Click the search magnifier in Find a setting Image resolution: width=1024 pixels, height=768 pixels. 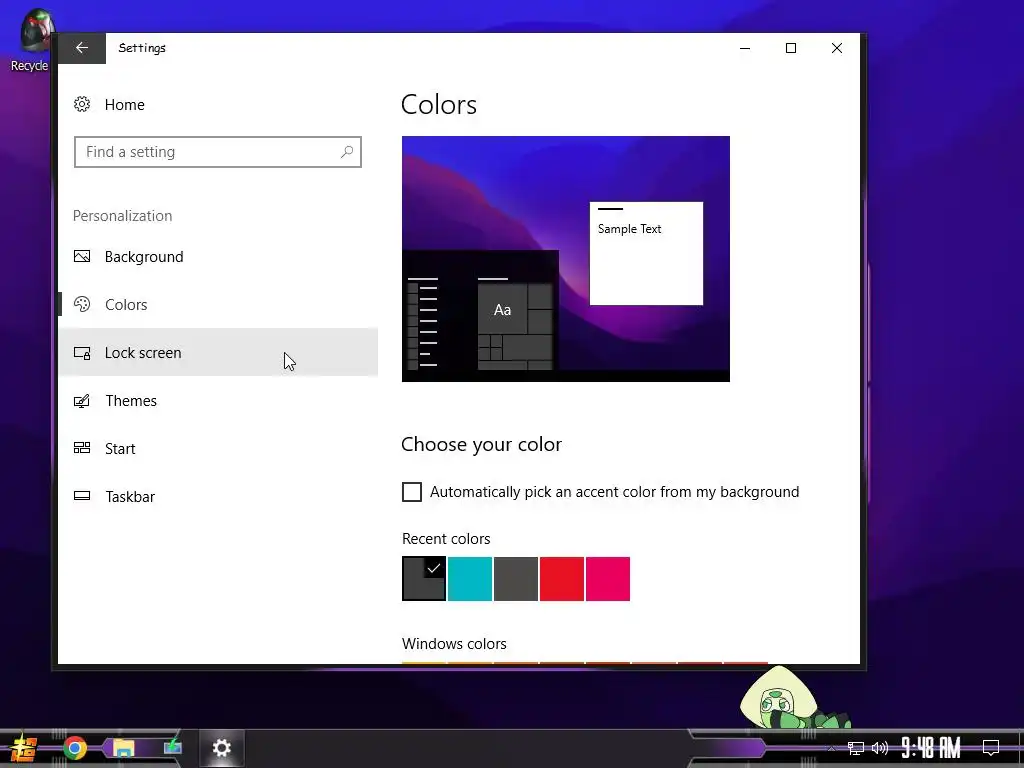point(347,152)
